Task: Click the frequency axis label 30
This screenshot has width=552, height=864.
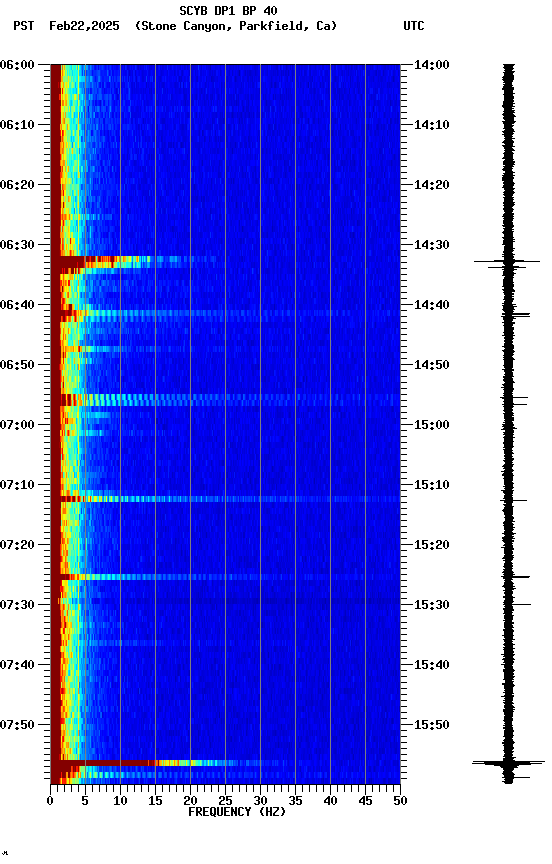Action: click(260, 801)
